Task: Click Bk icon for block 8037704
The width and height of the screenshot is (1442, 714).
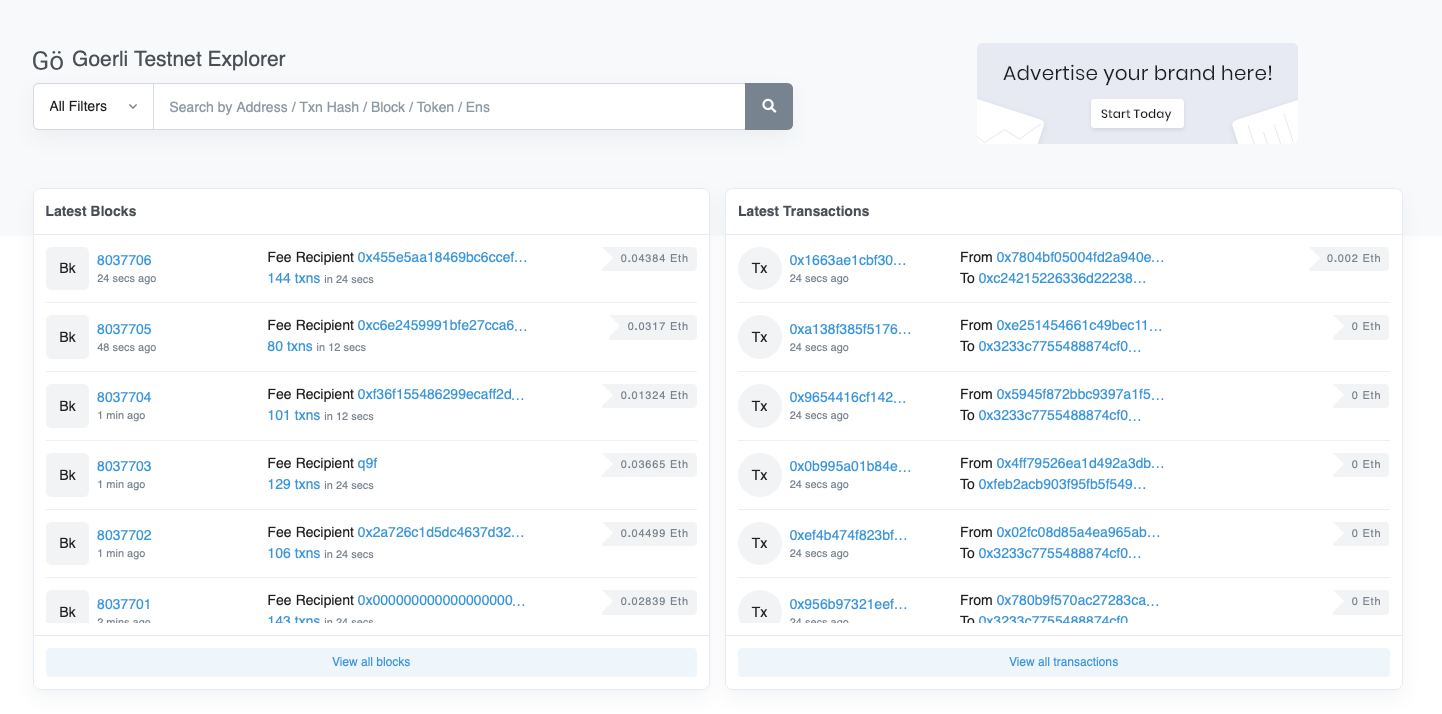Action: coord(67,406)
